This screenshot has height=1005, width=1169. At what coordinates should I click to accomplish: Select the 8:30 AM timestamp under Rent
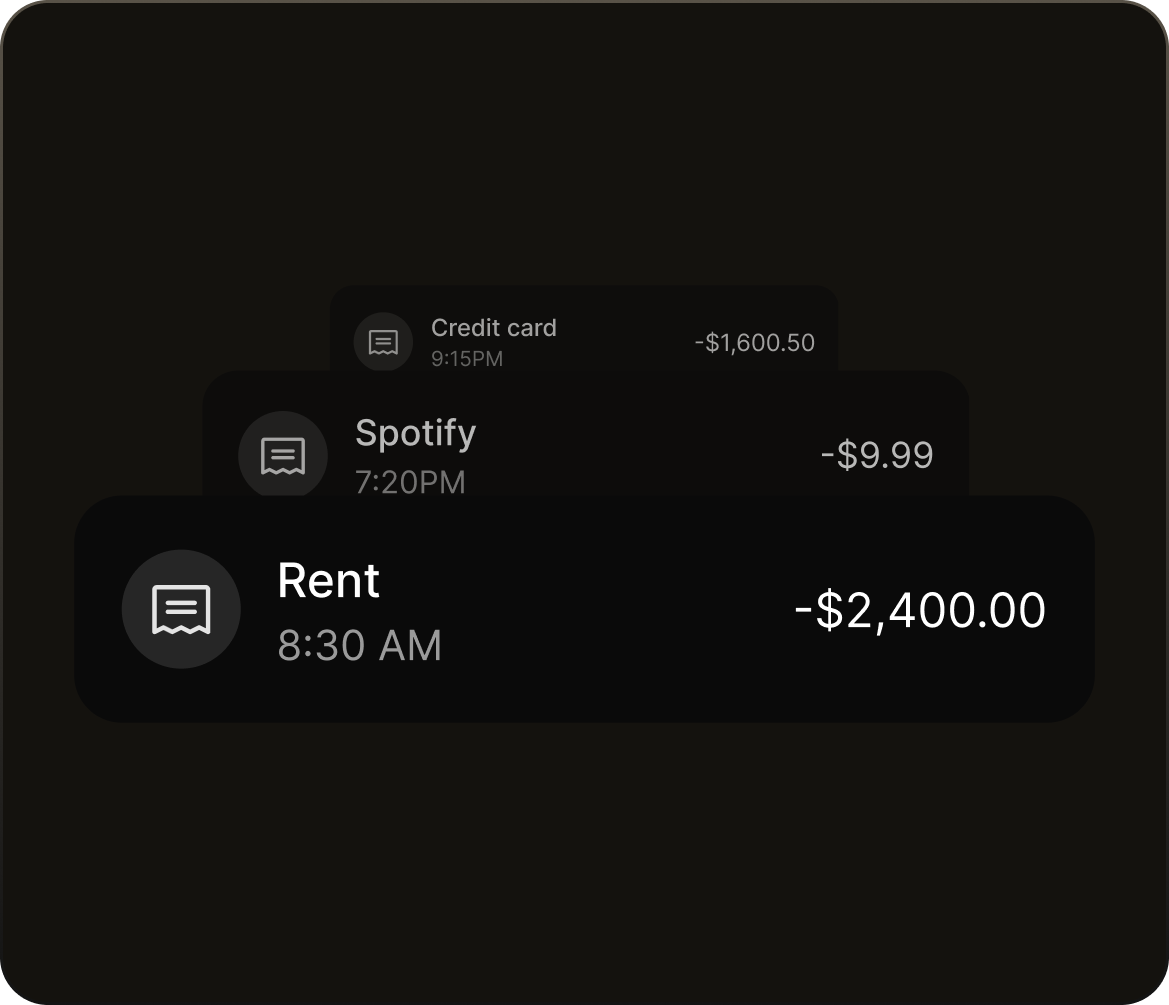[x=360, y=647]
